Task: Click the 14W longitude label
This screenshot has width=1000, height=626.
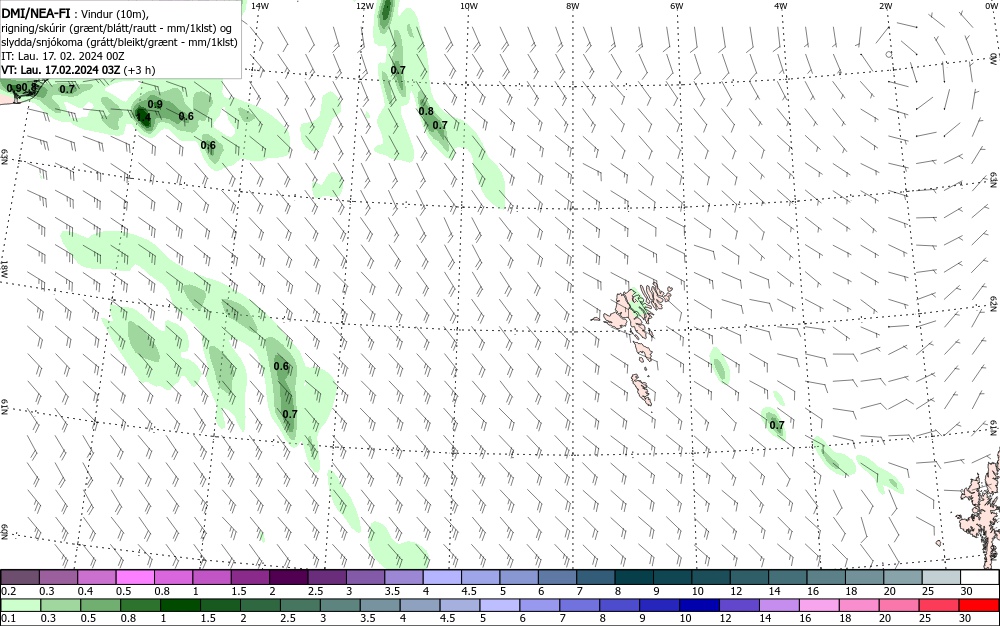Action: (x=260, y=6)
